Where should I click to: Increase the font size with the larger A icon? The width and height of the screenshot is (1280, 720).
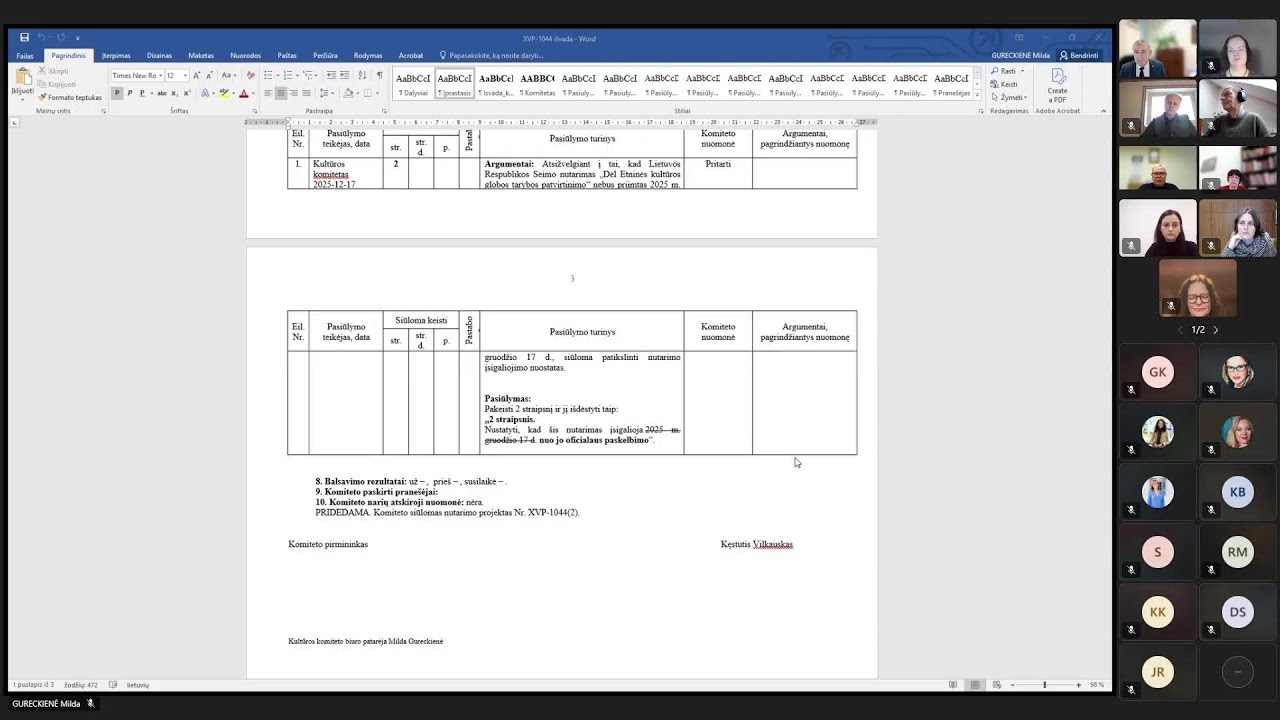tap(196, 76)
